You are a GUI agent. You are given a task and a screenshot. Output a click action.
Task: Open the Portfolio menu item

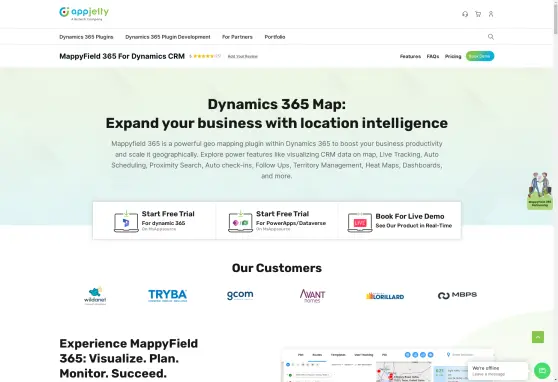pyautogui.click(x=275, y=37)
